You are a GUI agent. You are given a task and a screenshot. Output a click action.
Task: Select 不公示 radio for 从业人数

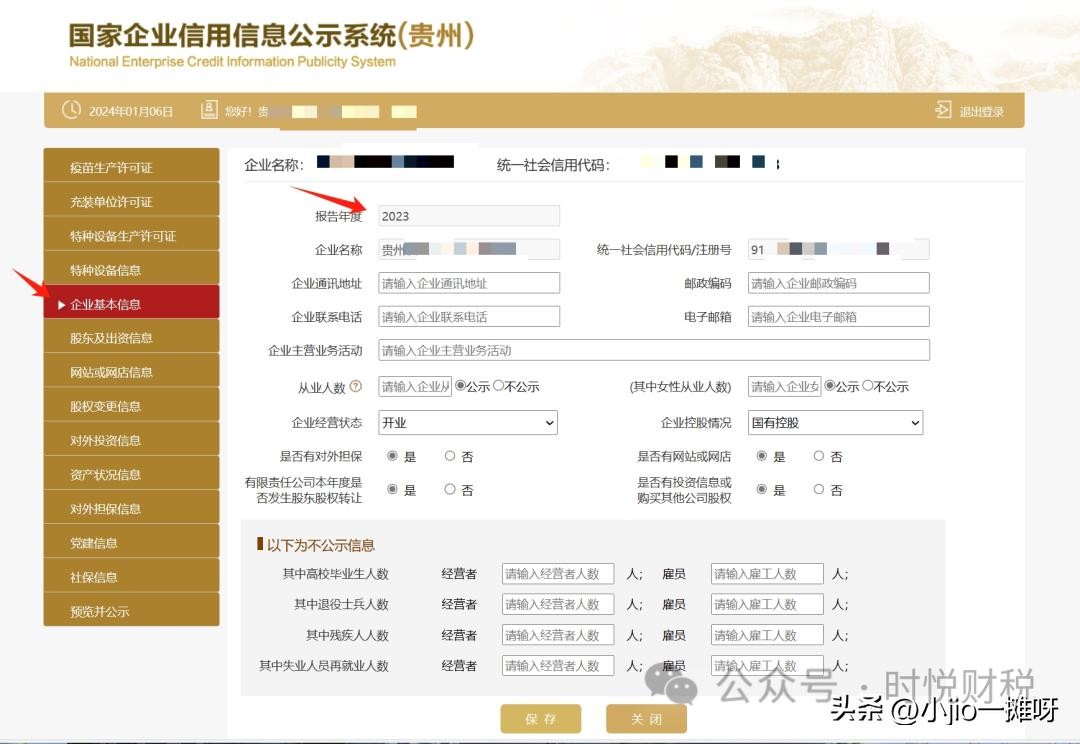click(499, 386)
